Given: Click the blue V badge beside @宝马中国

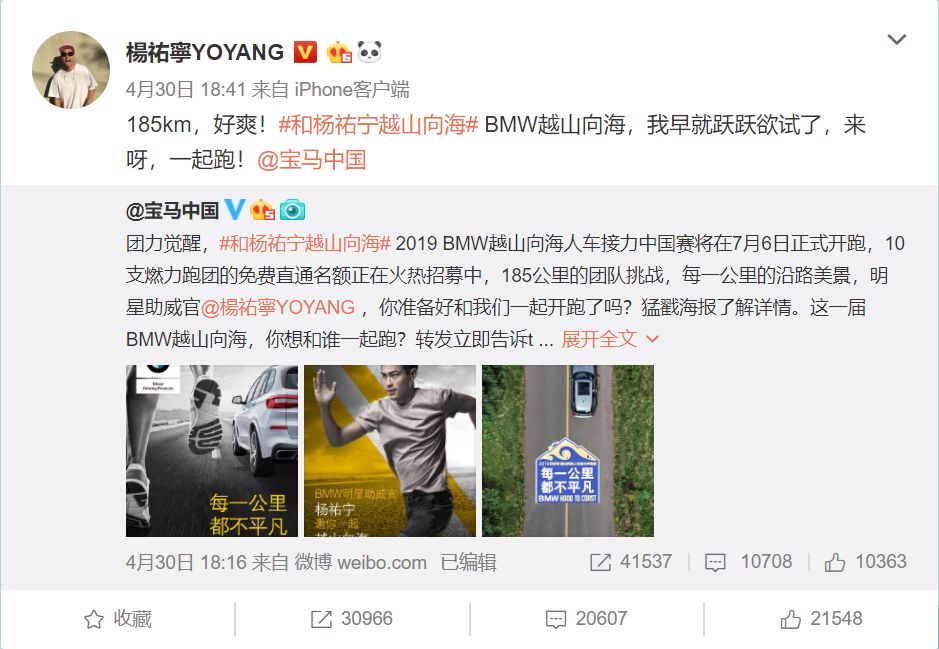Looking at the screenshot, I should [234, 210].
